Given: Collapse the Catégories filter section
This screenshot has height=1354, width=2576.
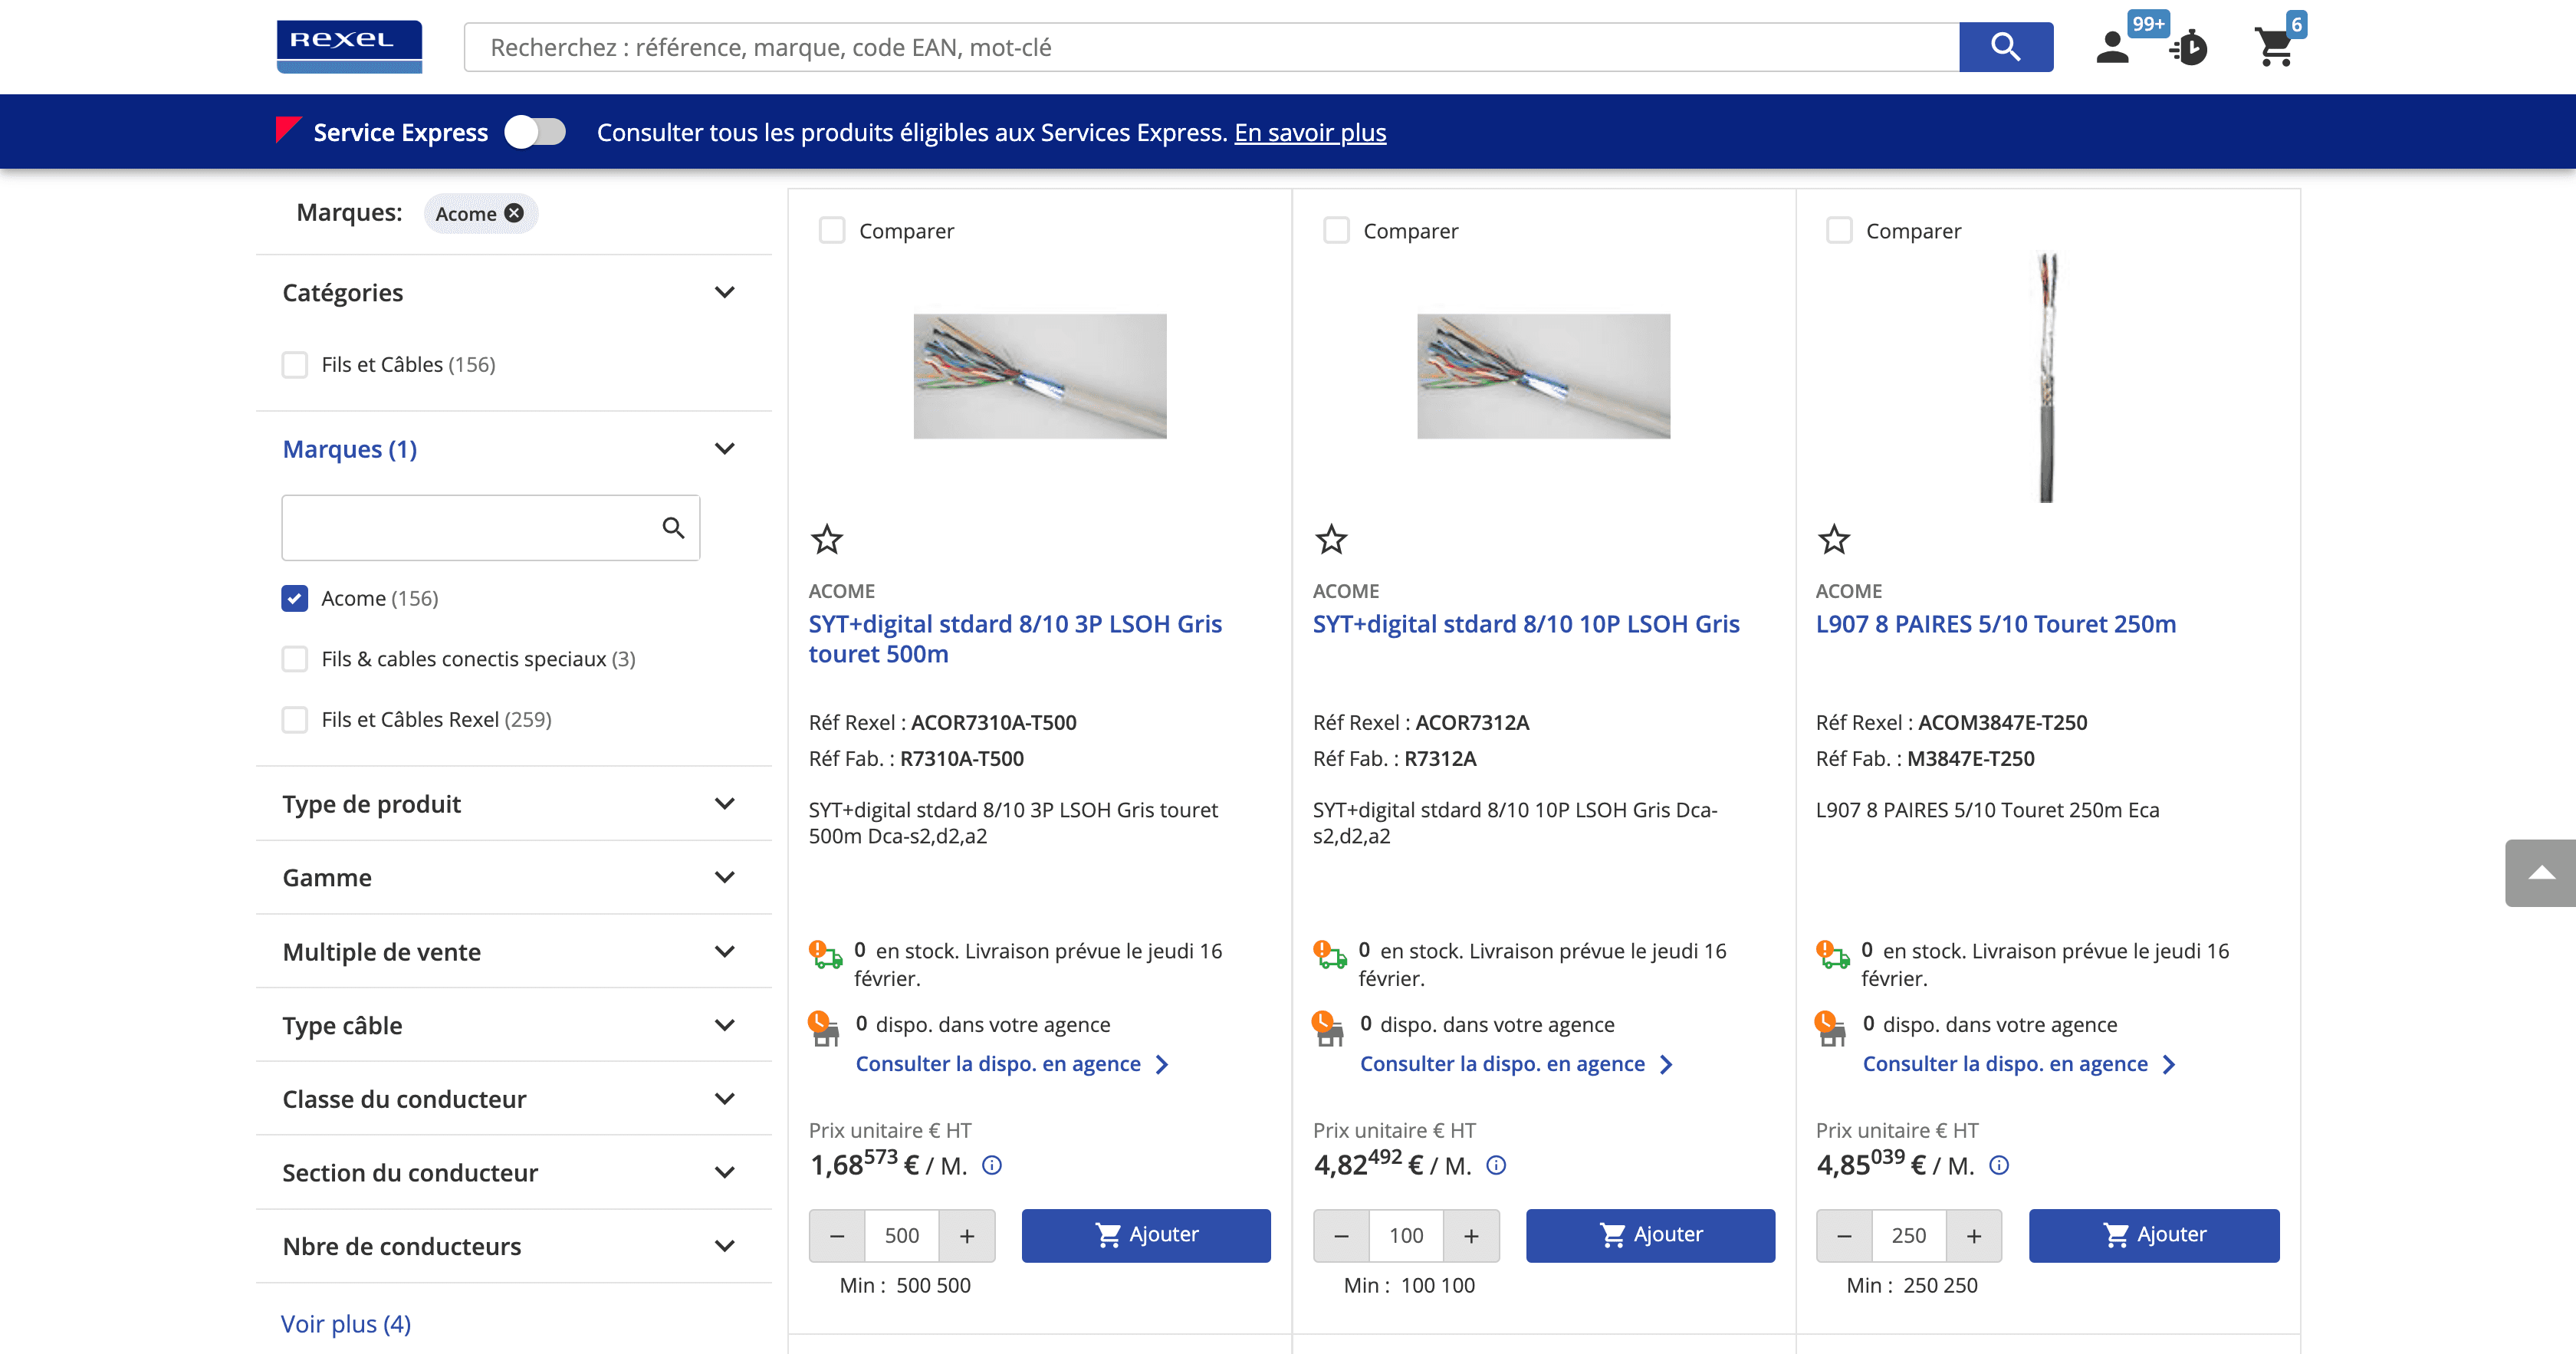Looking at the screenshot, I should pos(725,292).
